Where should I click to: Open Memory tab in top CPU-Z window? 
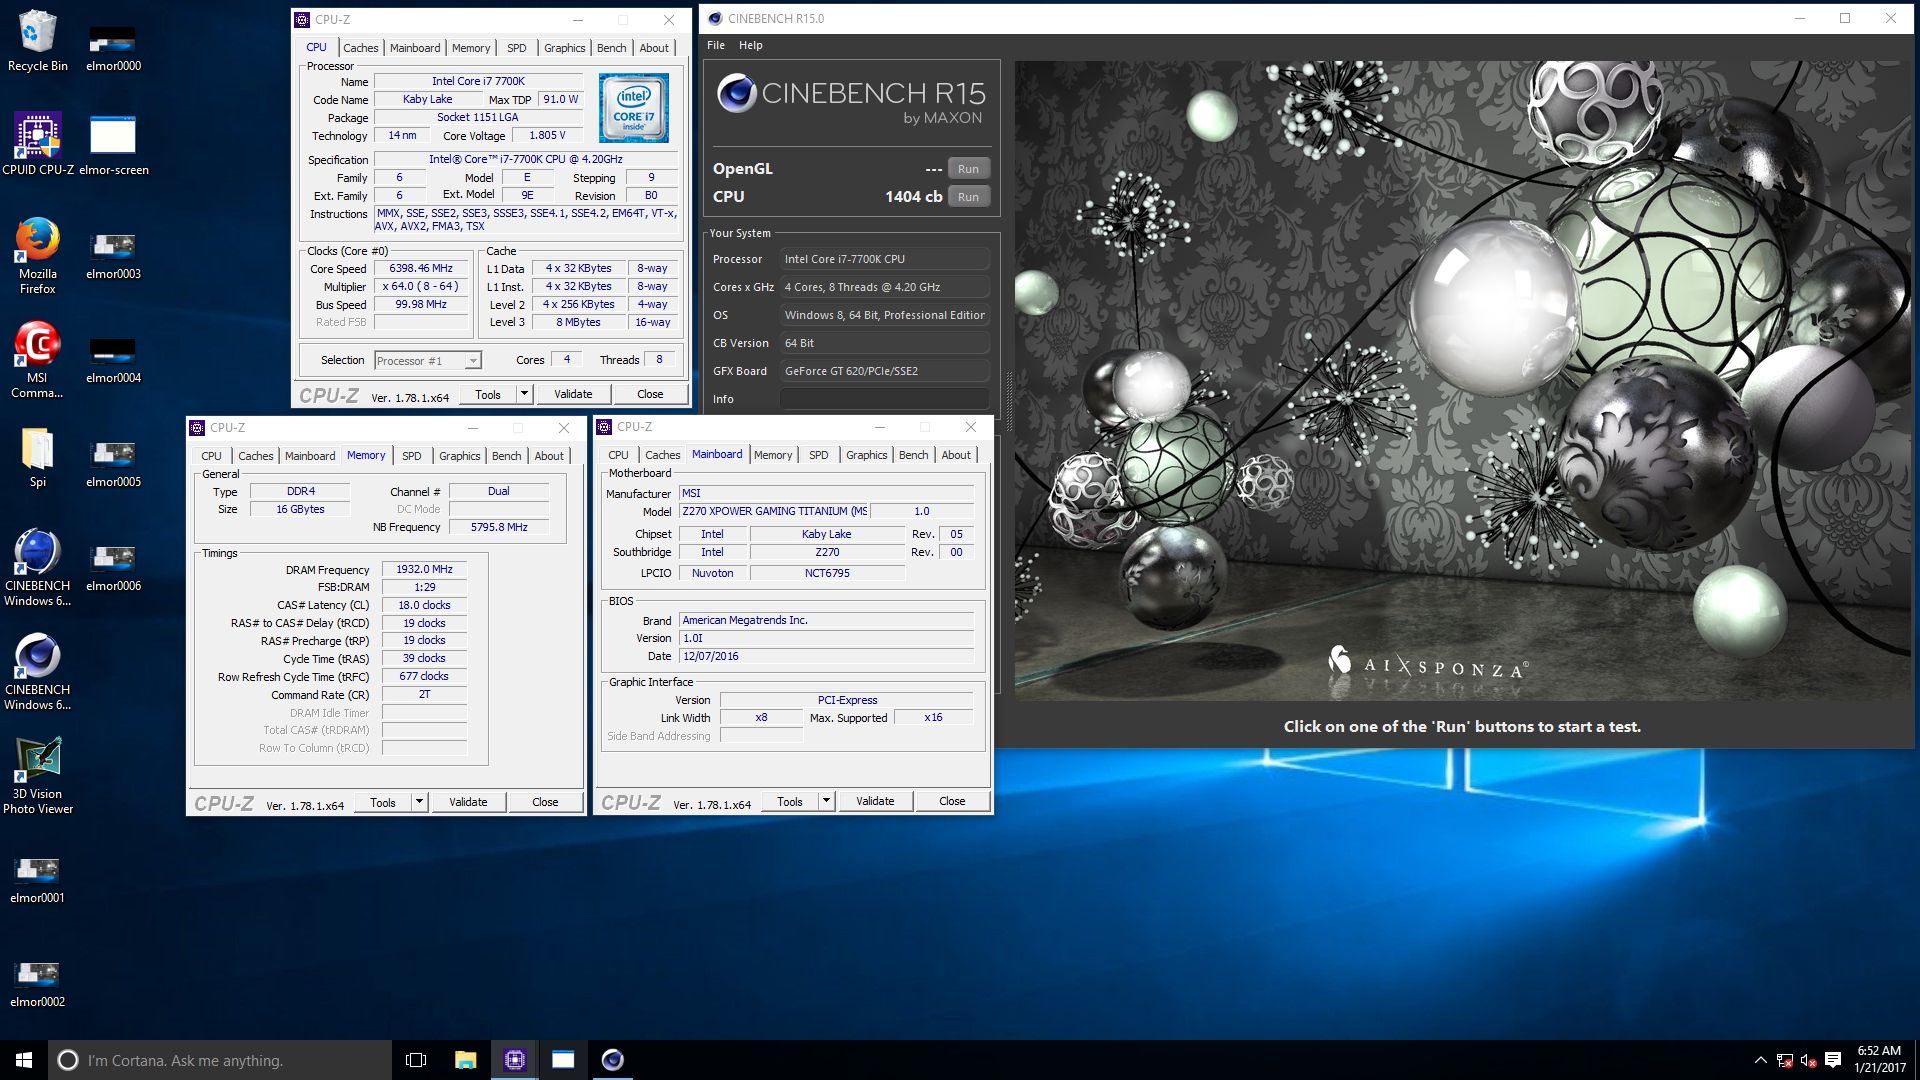pos(470,48)
